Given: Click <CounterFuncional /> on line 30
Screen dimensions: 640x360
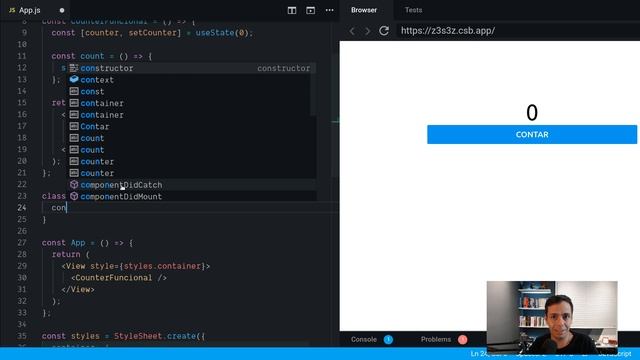Looking at the screenshot, I should click(x=119, y=278).
